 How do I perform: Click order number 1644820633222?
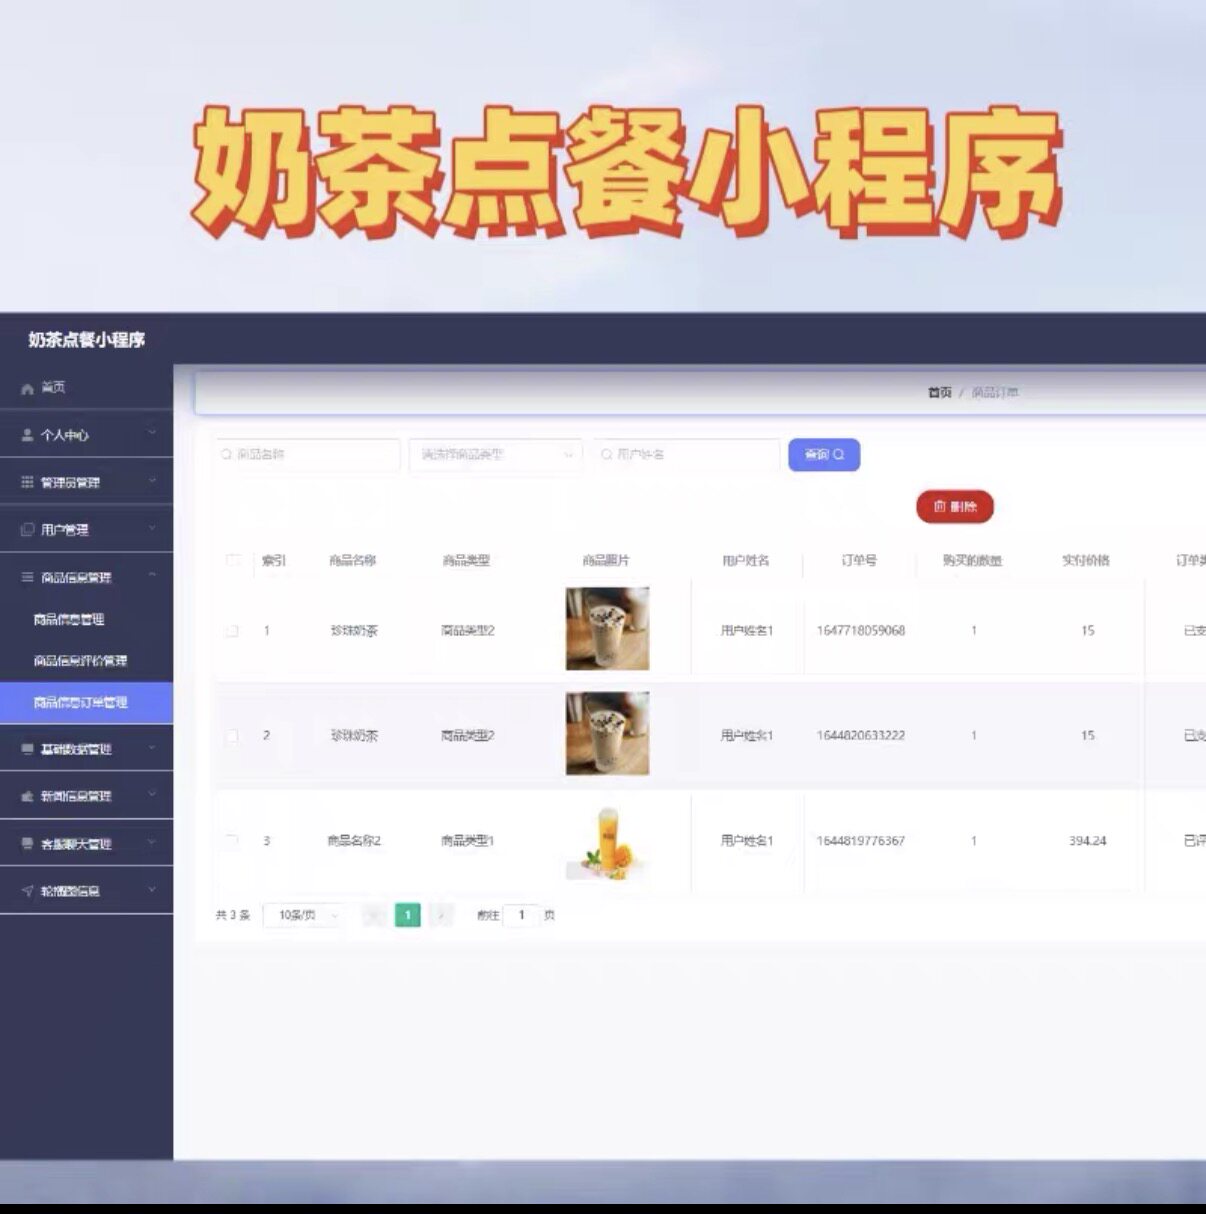(861, 736)
